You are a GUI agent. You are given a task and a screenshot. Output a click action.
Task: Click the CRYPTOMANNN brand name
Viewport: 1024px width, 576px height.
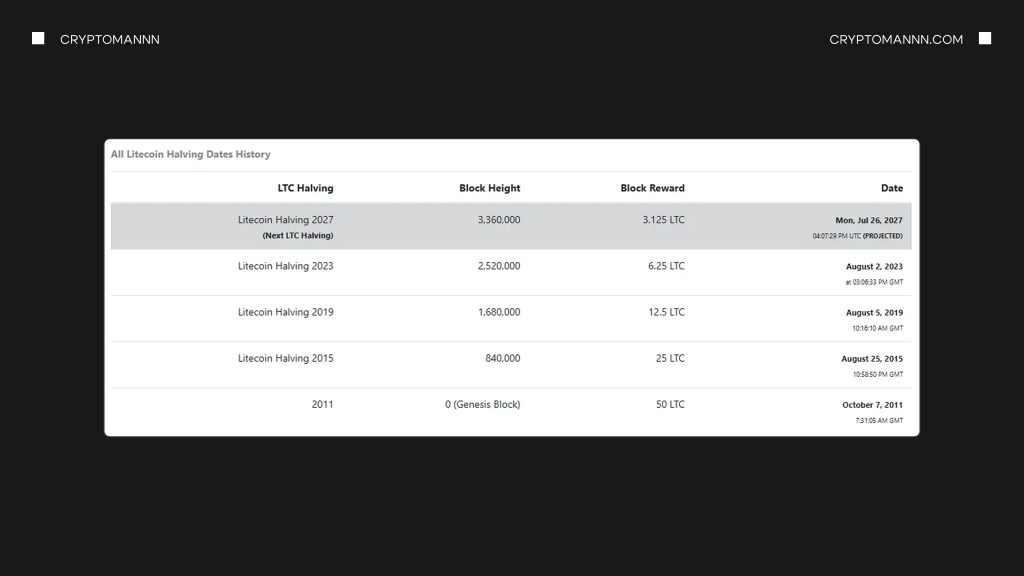click(x=110, y=39)
